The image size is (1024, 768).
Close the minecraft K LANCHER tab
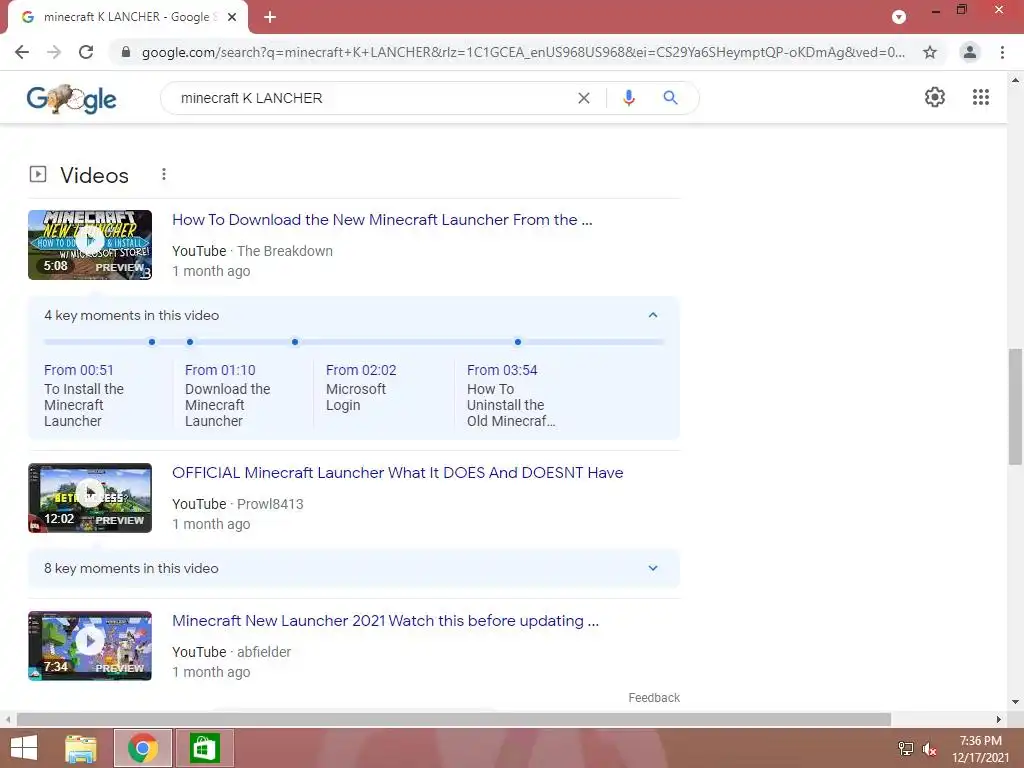(x=232, y=17)
